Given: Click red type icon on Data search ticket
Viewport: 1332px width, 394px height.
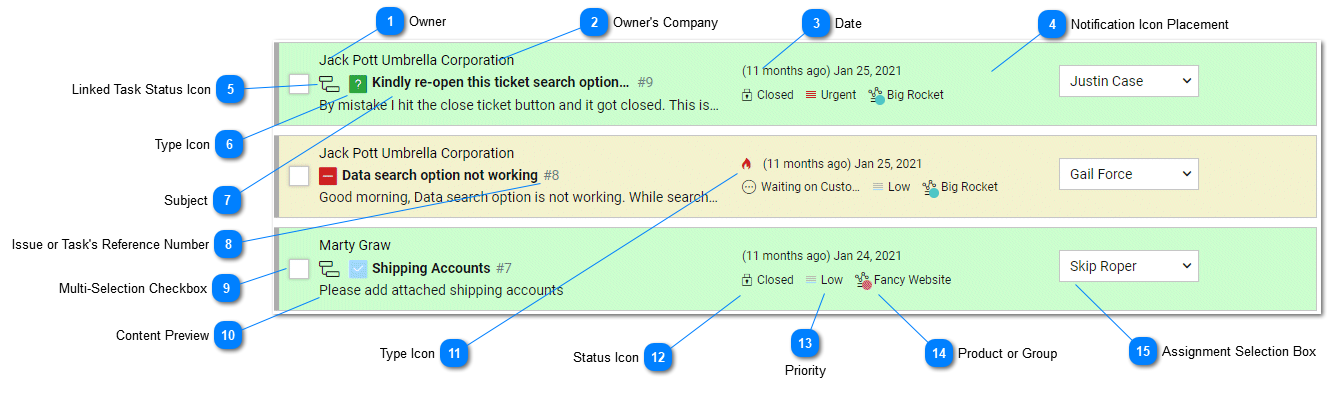Looking at the screenshot, I should [x=328, y=176].
